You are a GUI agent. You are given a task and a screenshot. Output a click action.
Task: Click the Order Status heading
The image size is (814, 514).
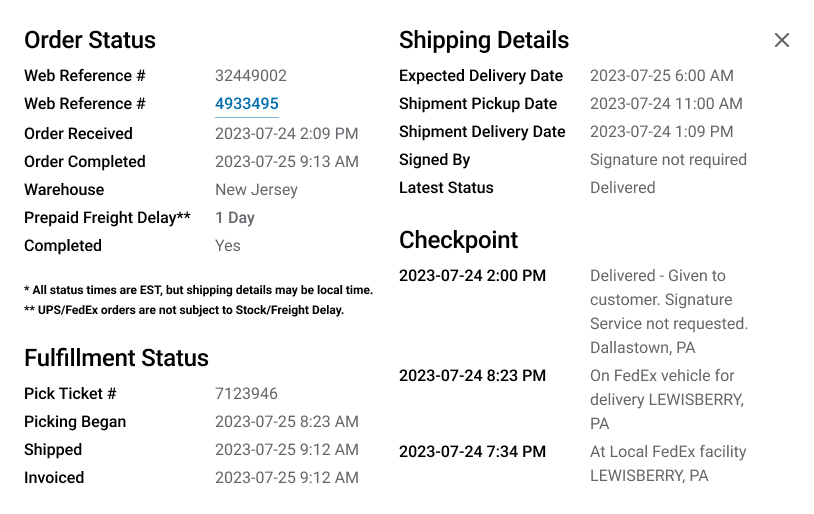point(90,40)
